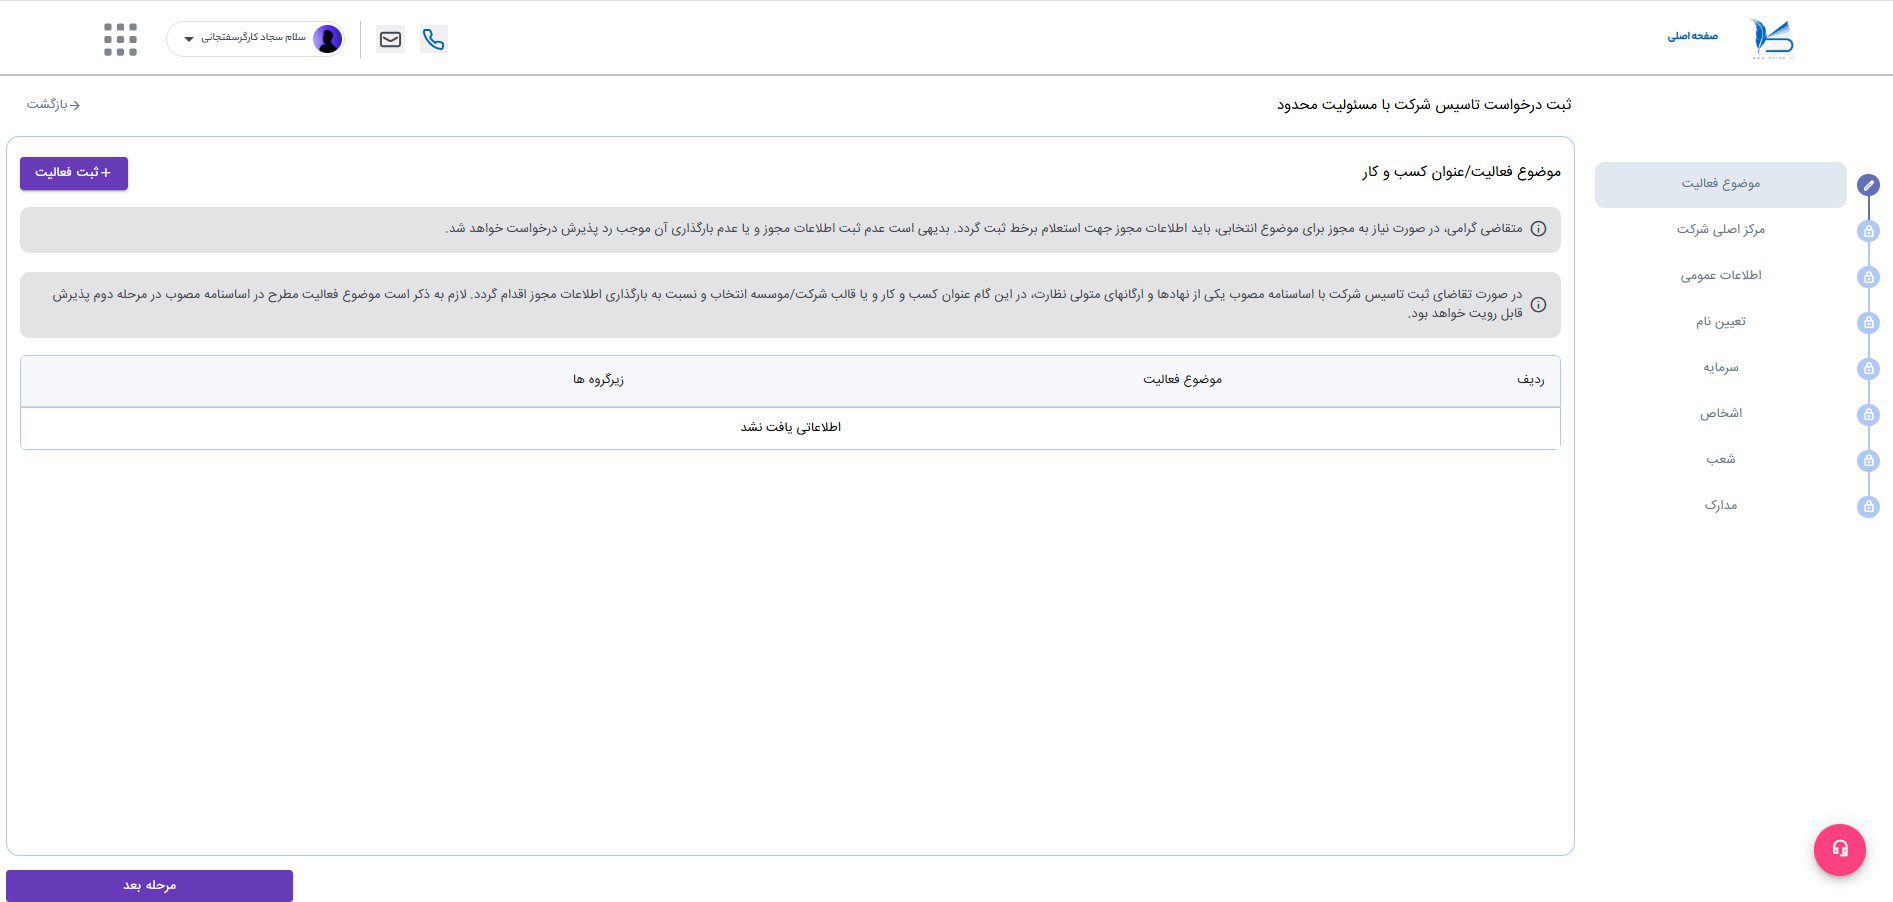
Task: Click info icon of متقاضی گرامی notice
Action: 1538,229
